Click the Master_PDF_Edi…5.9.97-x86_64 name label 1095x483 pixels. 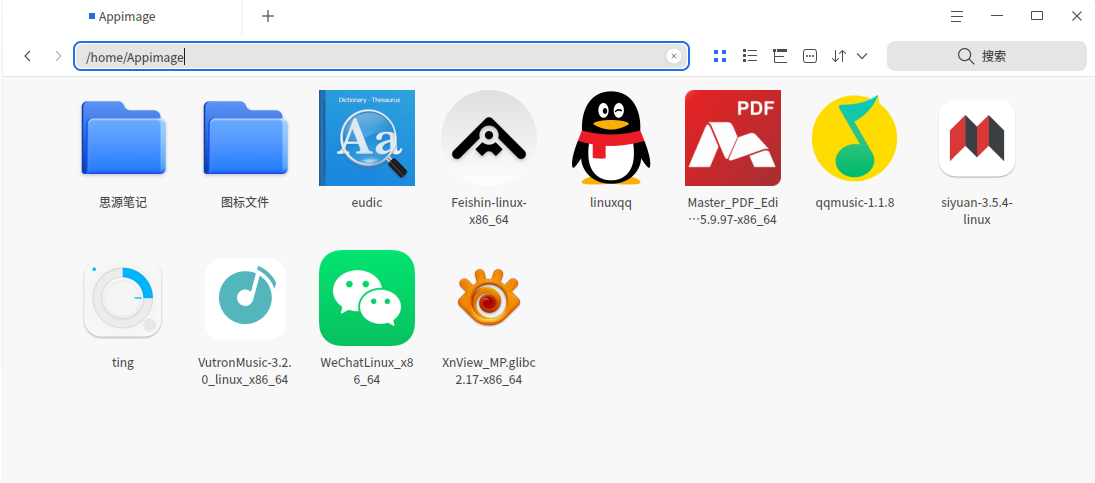click(733, 211)
